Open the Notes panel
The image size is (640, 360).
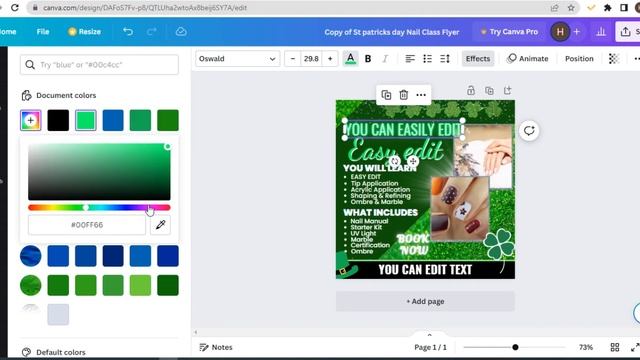click(x=216, y=347)
